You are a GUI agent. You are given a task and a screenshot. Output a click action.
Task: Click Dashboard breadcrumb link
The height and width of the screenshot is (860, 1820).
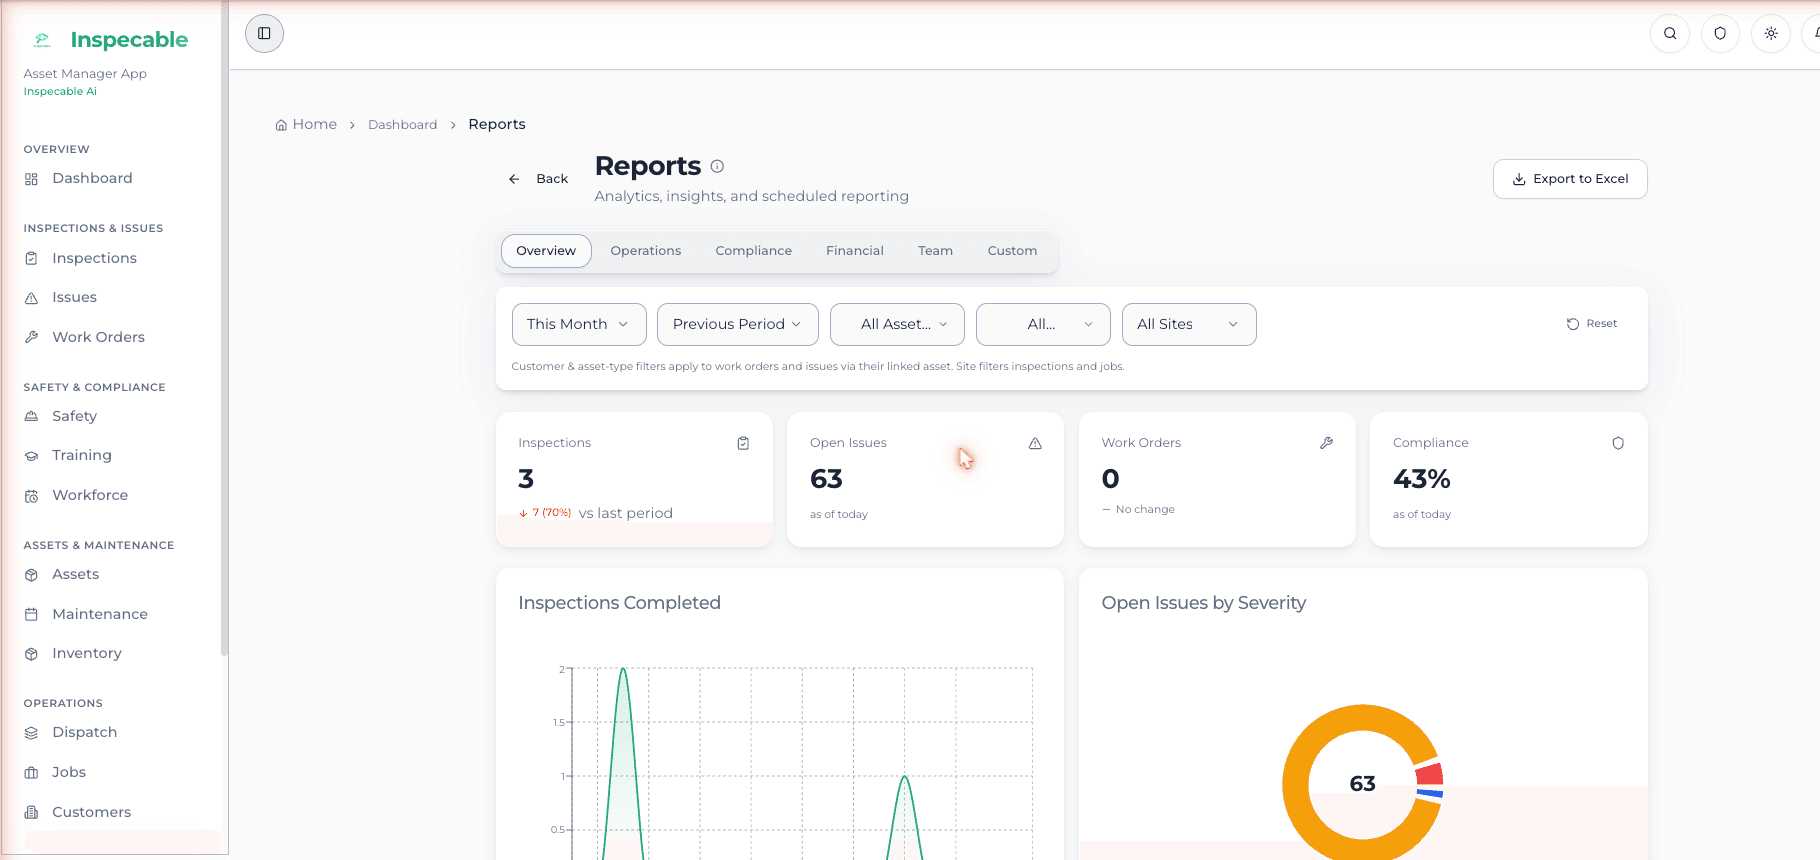[403, 125]
